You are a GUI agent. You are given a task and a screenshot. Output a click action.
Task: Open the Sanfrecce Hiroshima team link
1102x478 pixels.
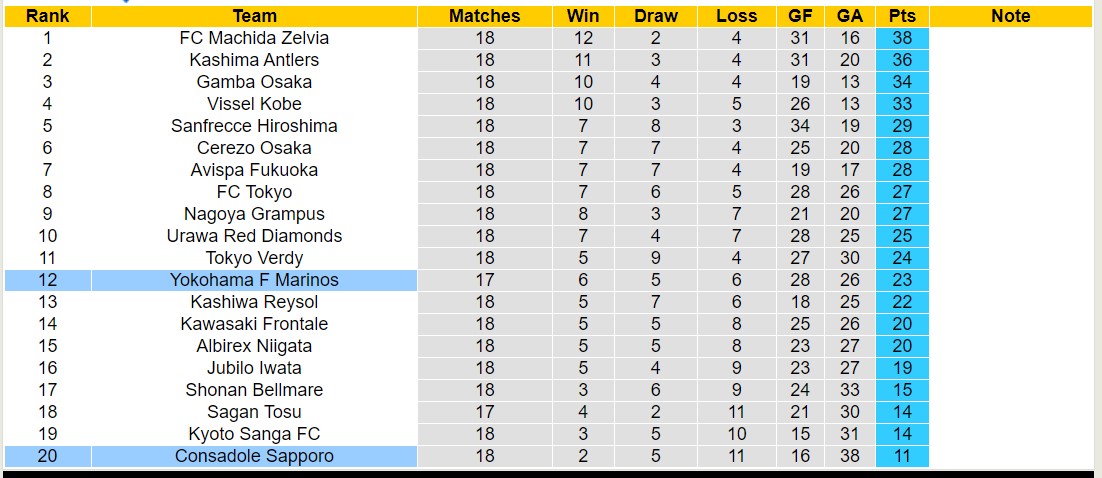tap(254, 126)
